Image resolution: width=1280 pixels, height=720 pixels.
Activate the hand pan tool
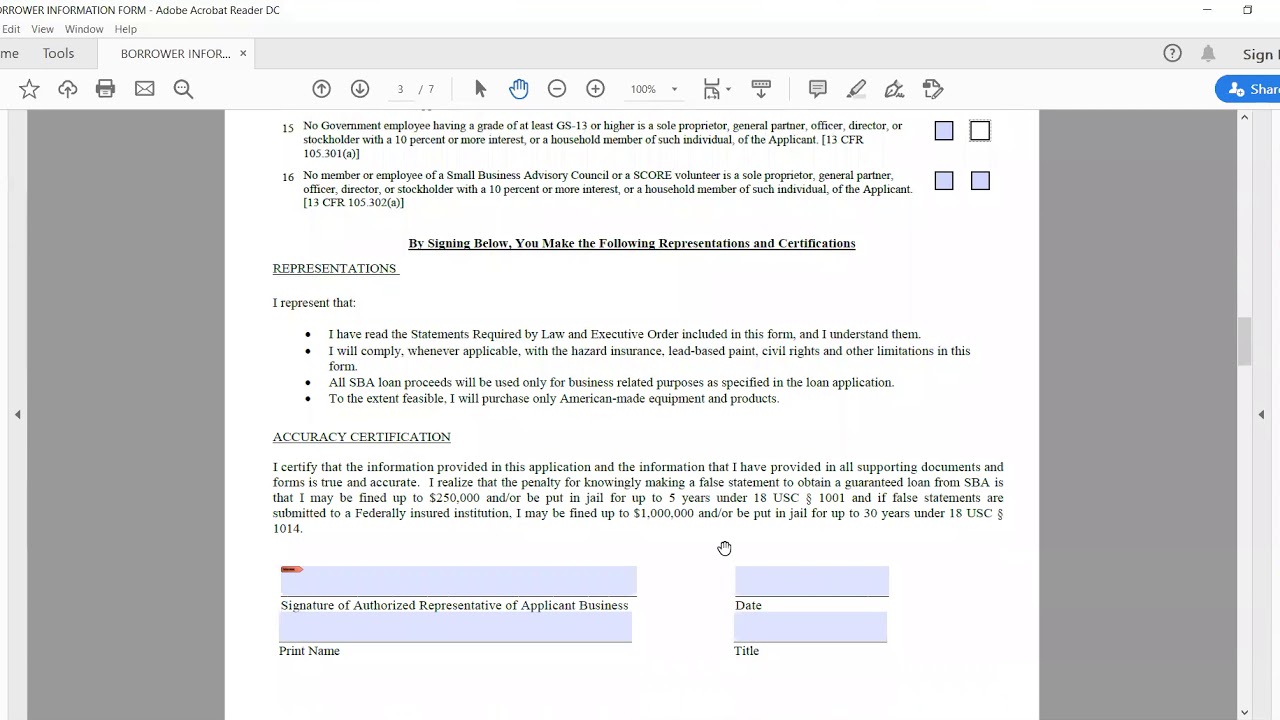(518, 89)
